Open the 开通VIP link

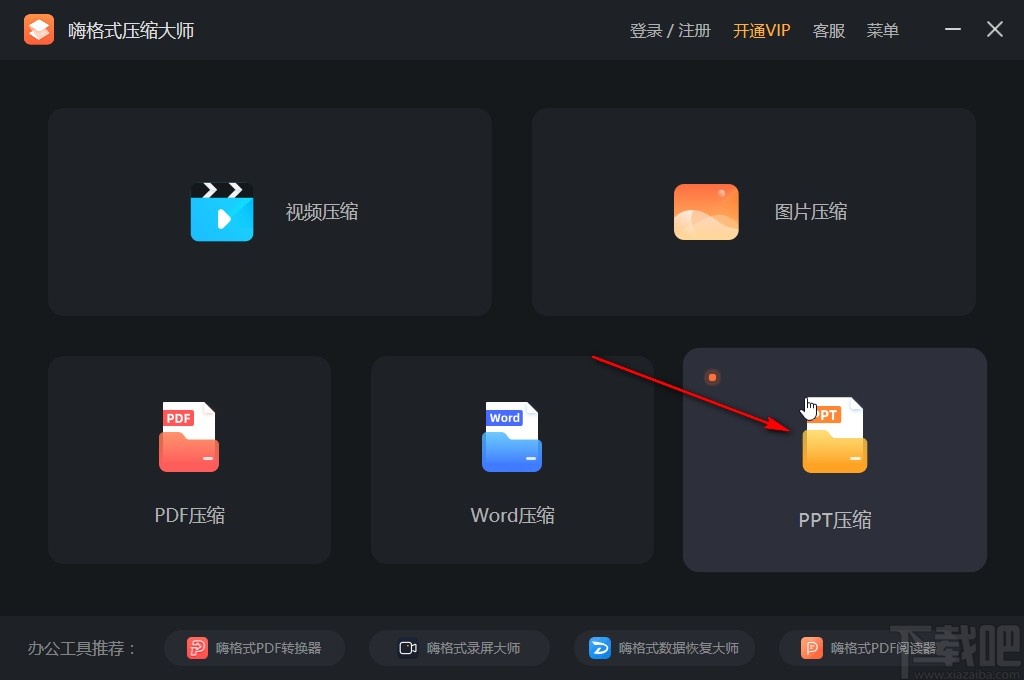[761, 31]
